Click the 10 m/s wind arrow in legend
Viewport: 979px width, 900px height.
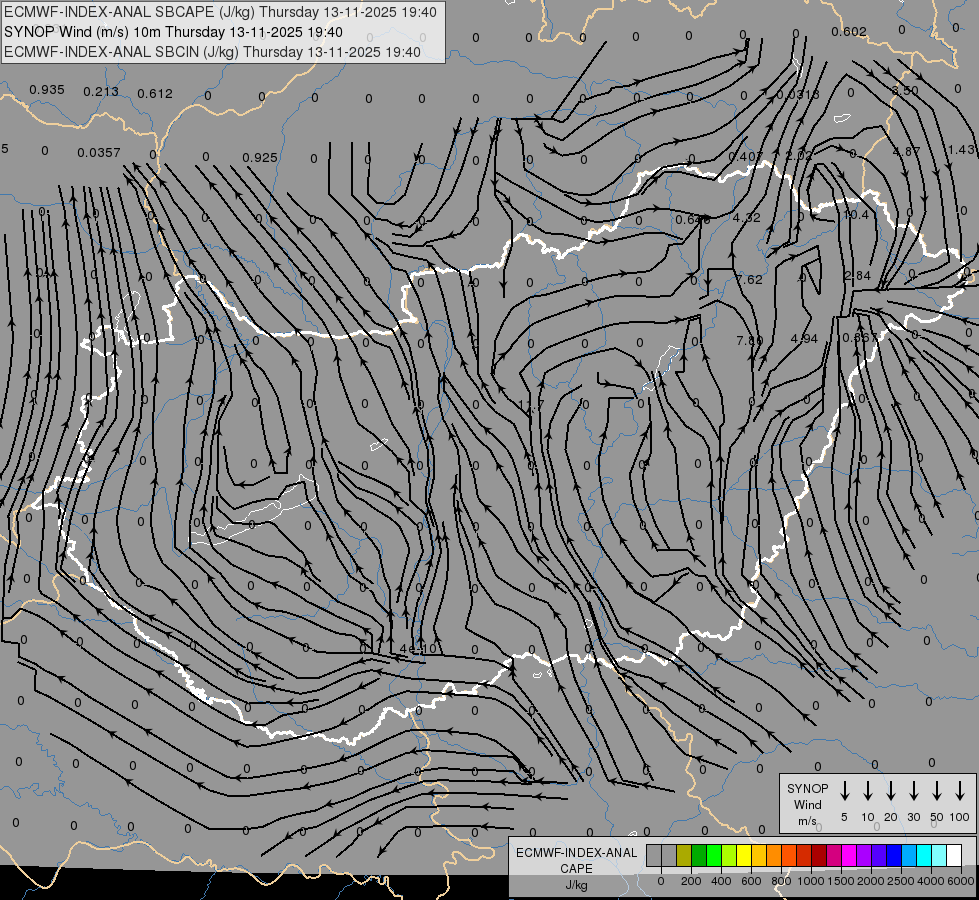(868, 791)
